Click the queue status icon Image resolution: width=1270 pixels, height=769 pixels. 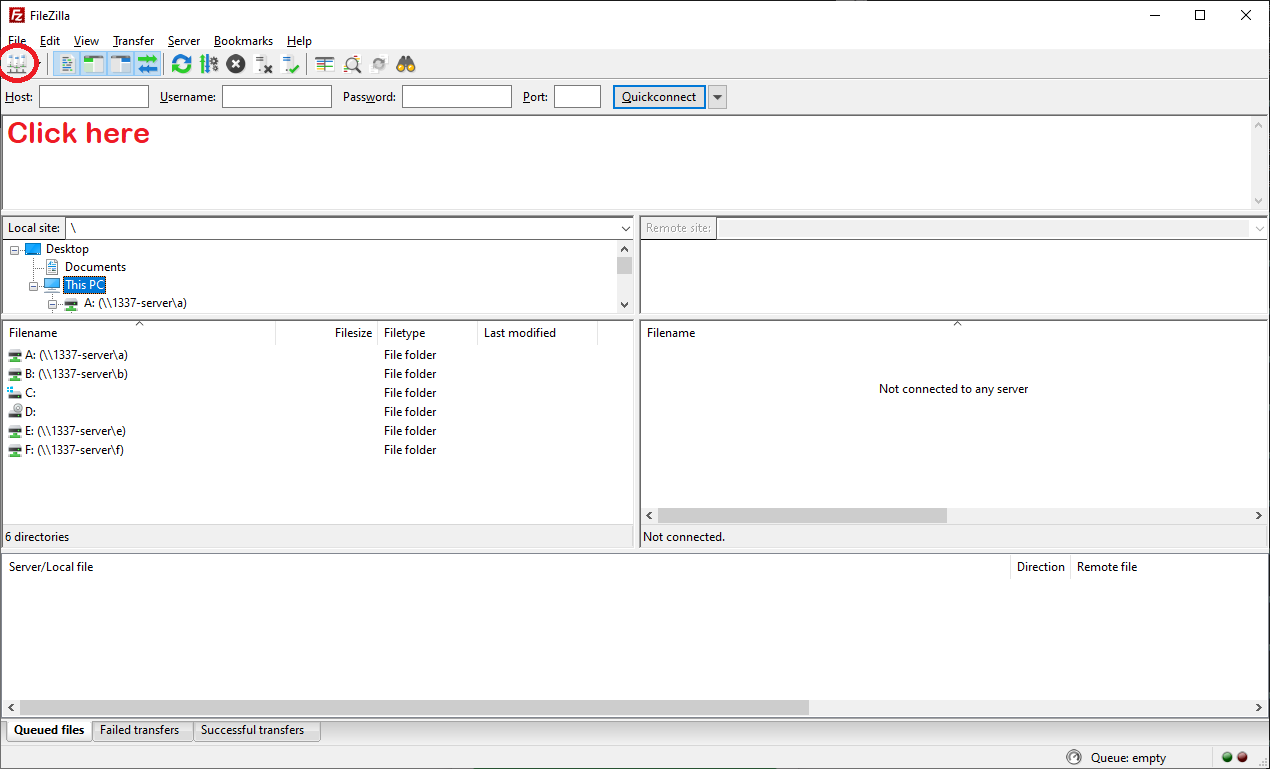[1074, 758]
